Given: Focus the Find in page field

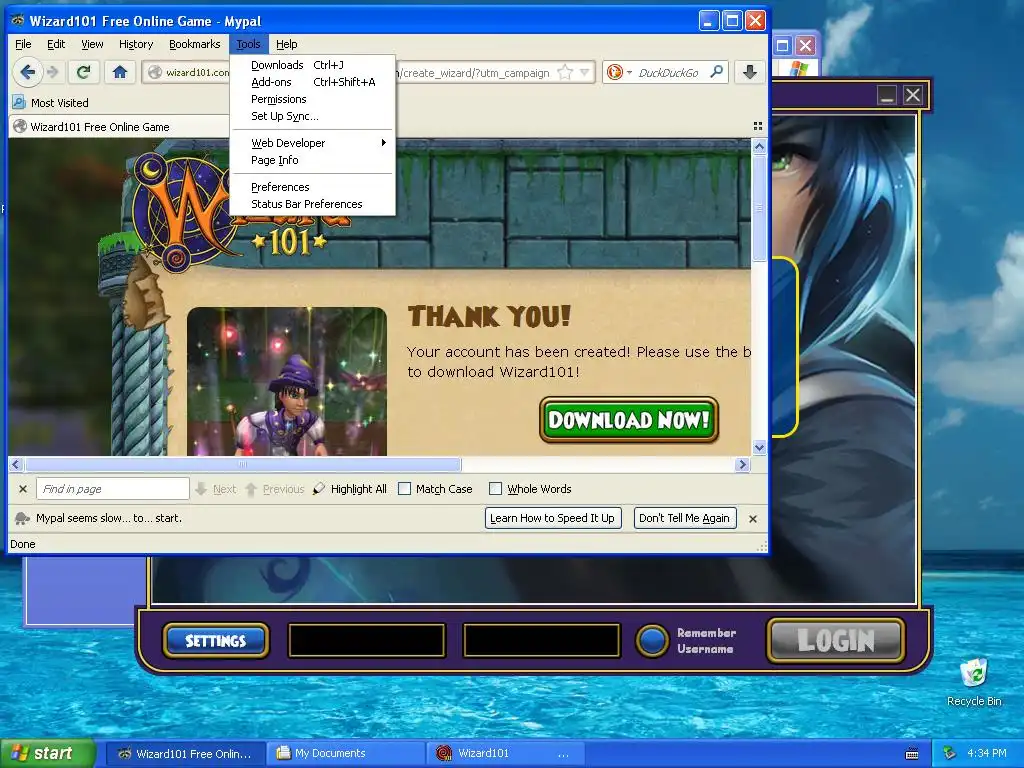Looking at the screenshot, I should click(112, 488).
